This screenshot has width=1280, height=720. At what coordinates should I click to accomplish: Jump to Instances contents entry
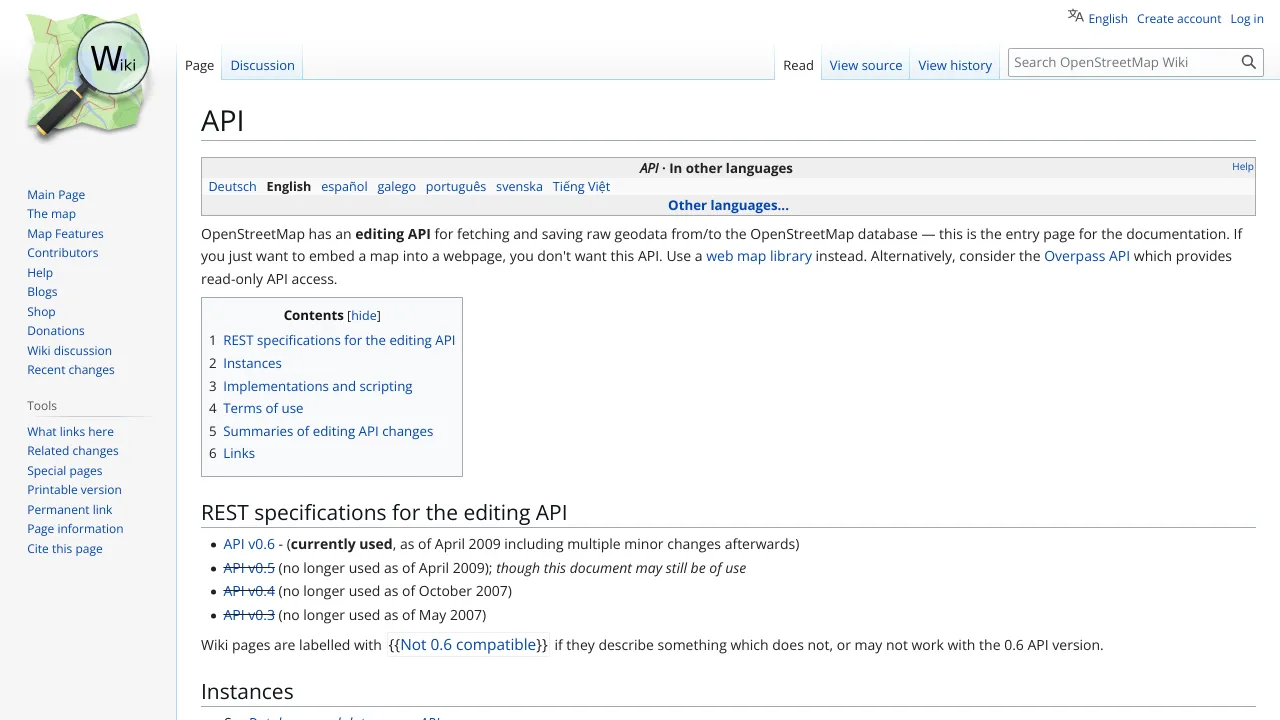(x=252, y=363)
